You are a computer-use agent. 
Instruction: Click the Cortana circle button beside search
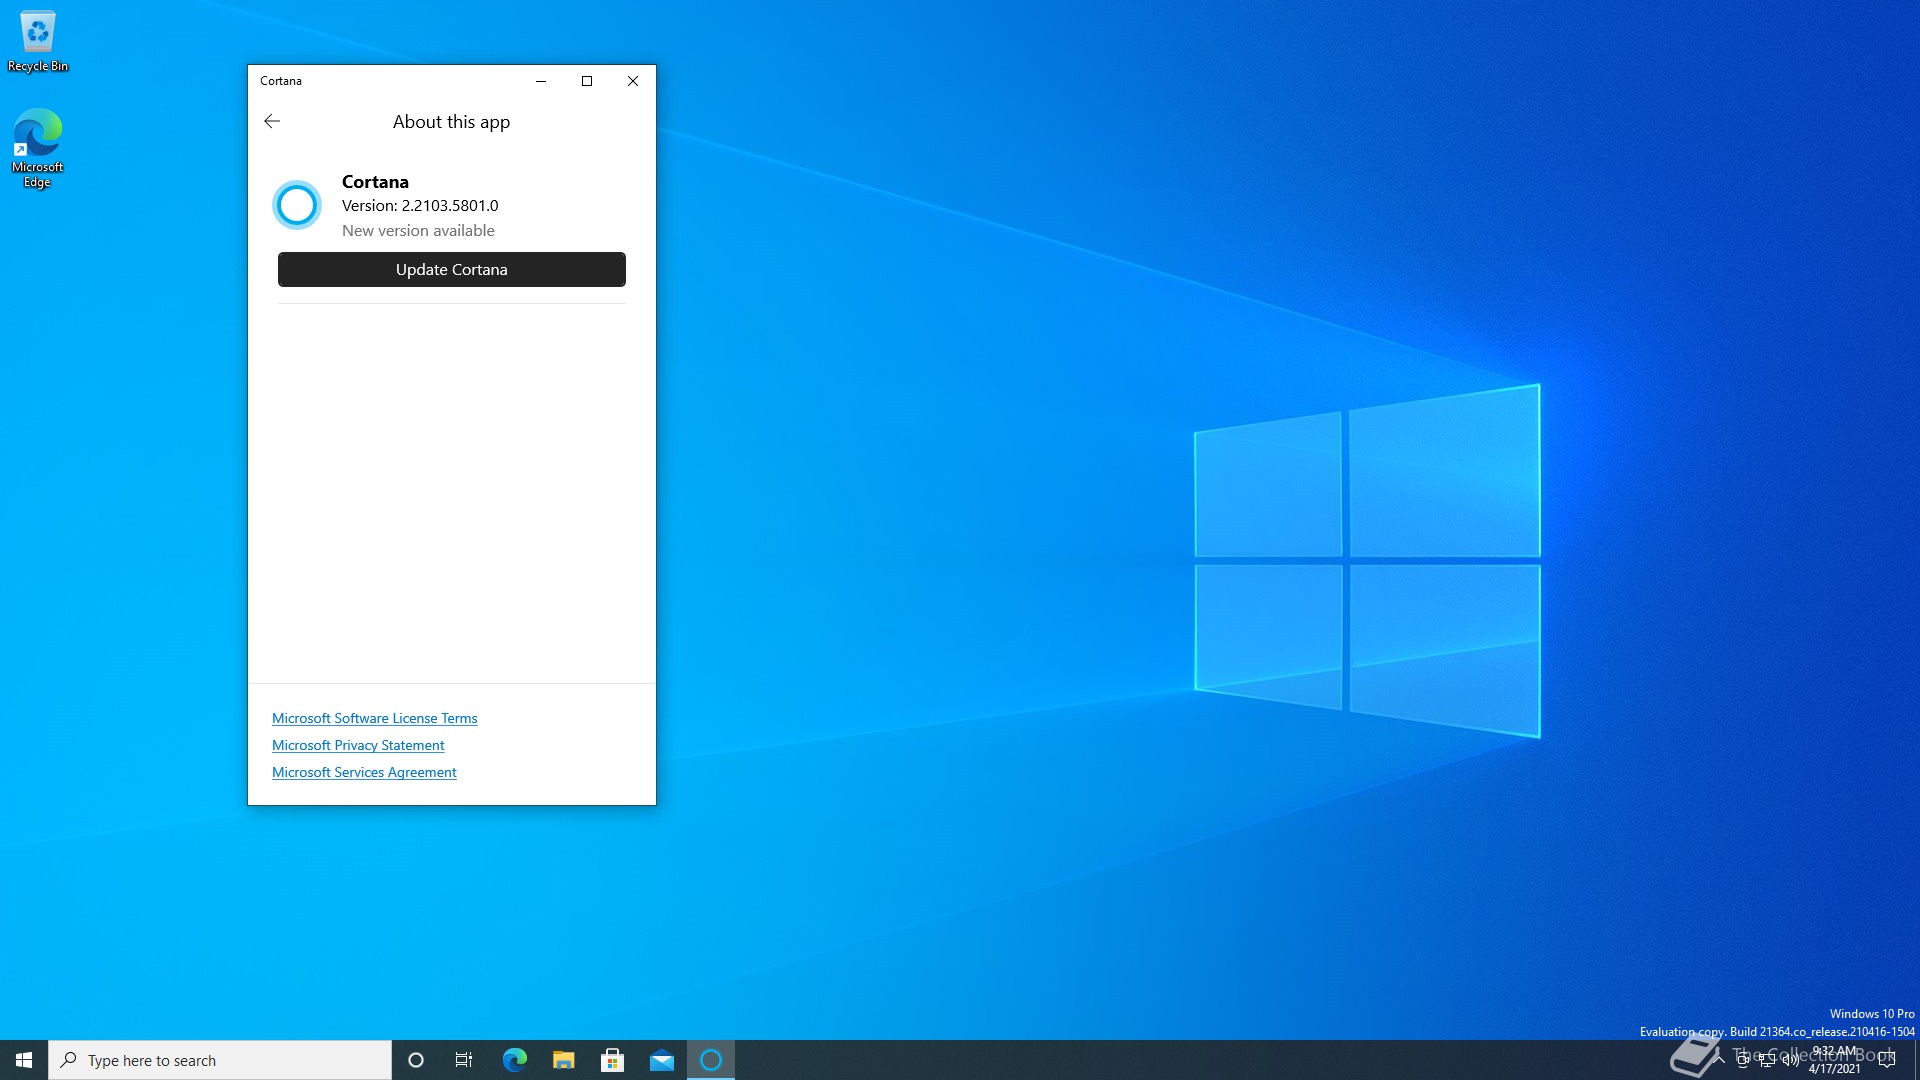416,1060
